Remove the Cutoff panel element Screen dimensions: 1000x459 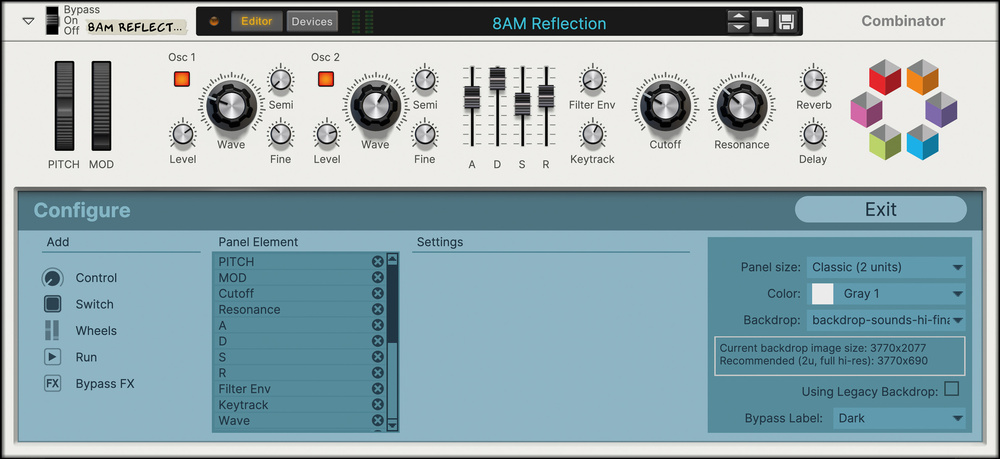[x=377, y=294]
